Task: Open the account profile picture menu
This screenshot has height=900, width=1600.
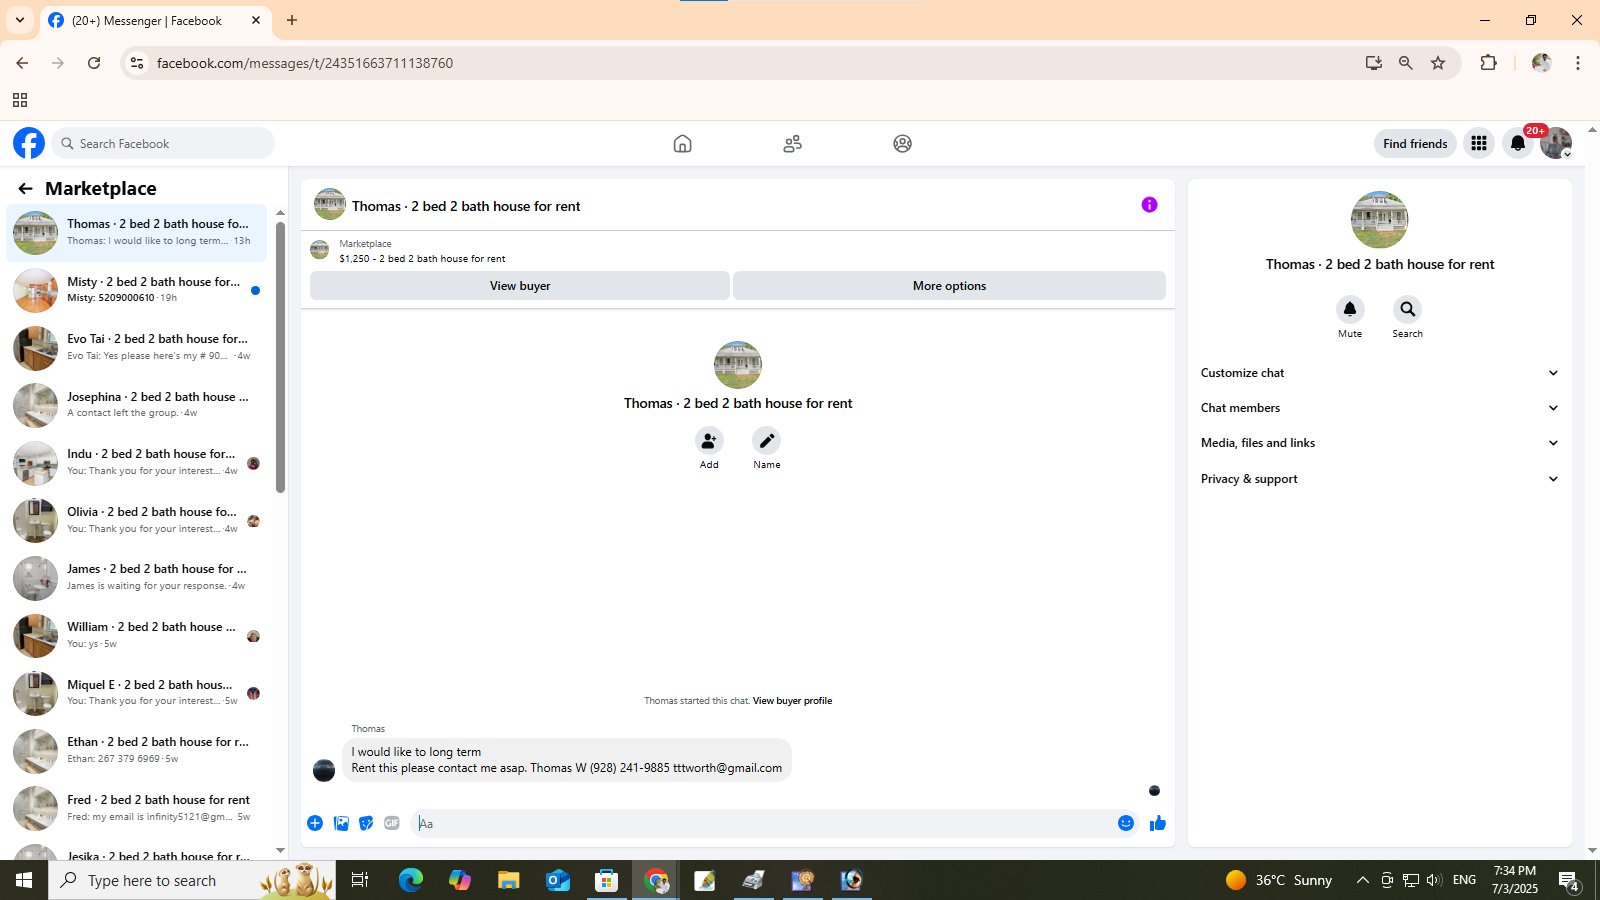Action: 1556,143
